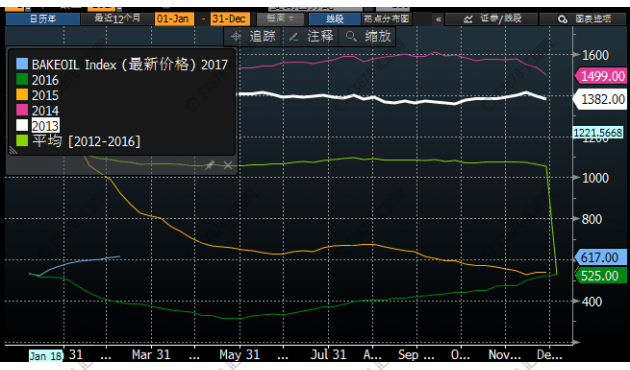This screenshot has width=630, height=370.
Task: Click the 1221.5668 cursor value label
Action: tap(597, 133)
